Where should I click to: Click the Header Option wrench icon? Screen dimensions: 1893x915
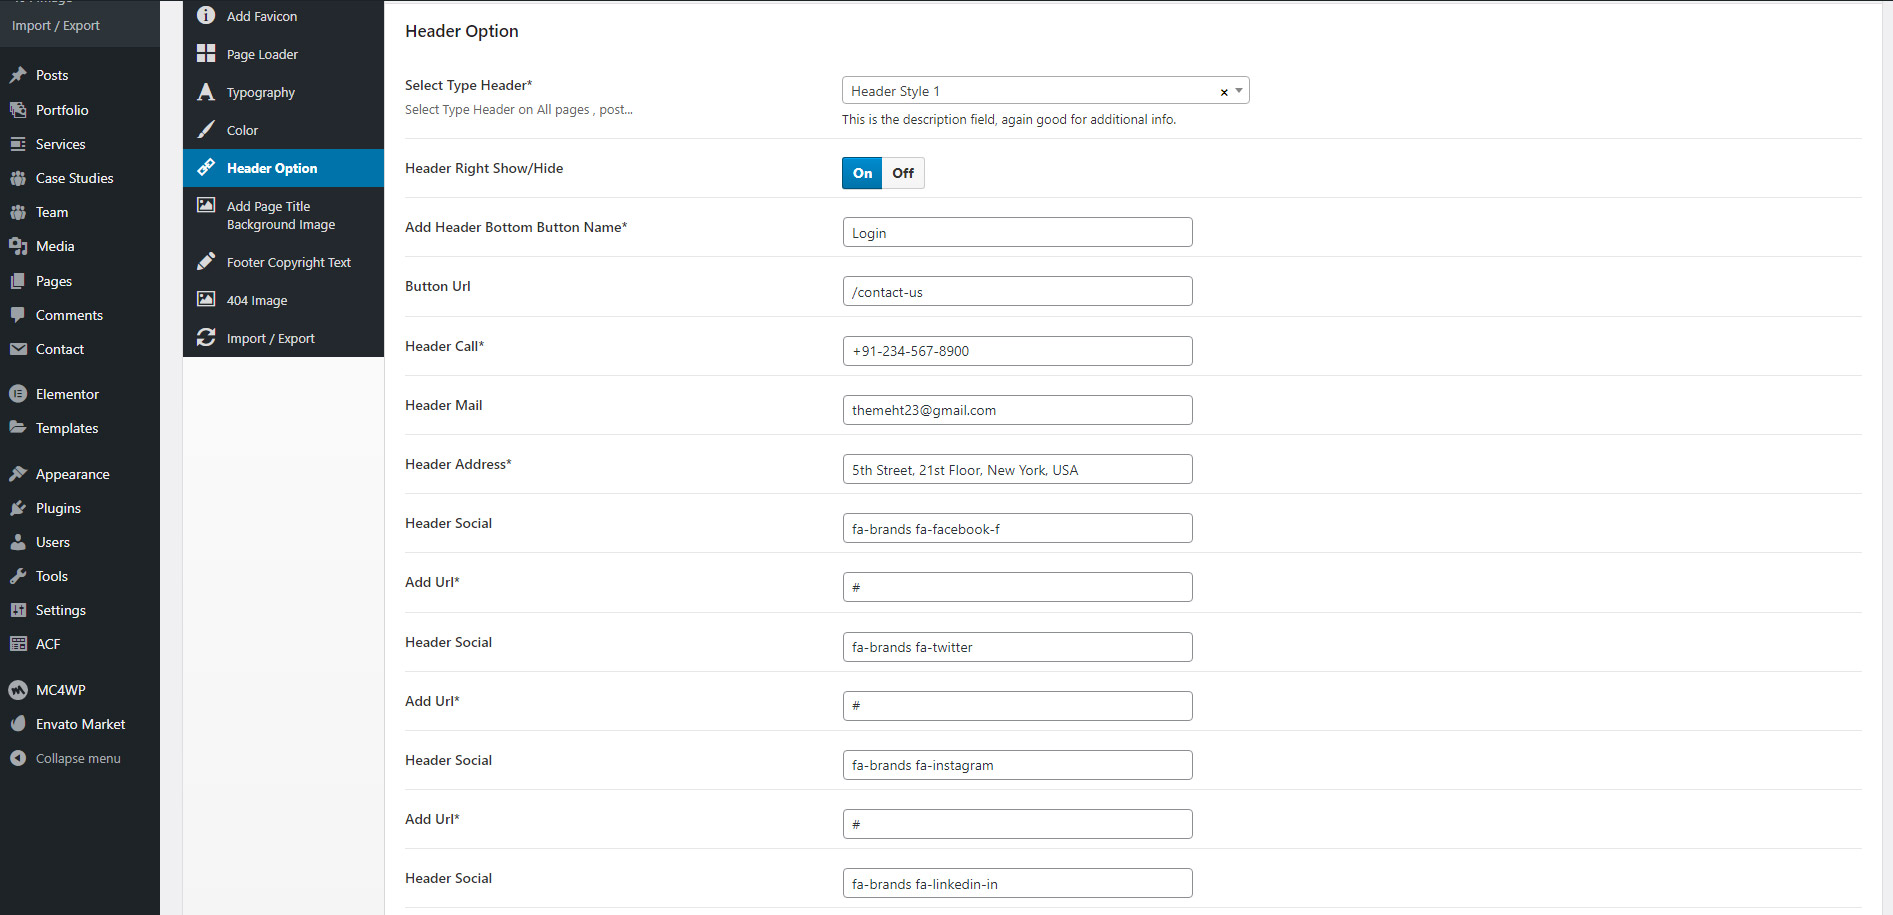click(206, 167)
